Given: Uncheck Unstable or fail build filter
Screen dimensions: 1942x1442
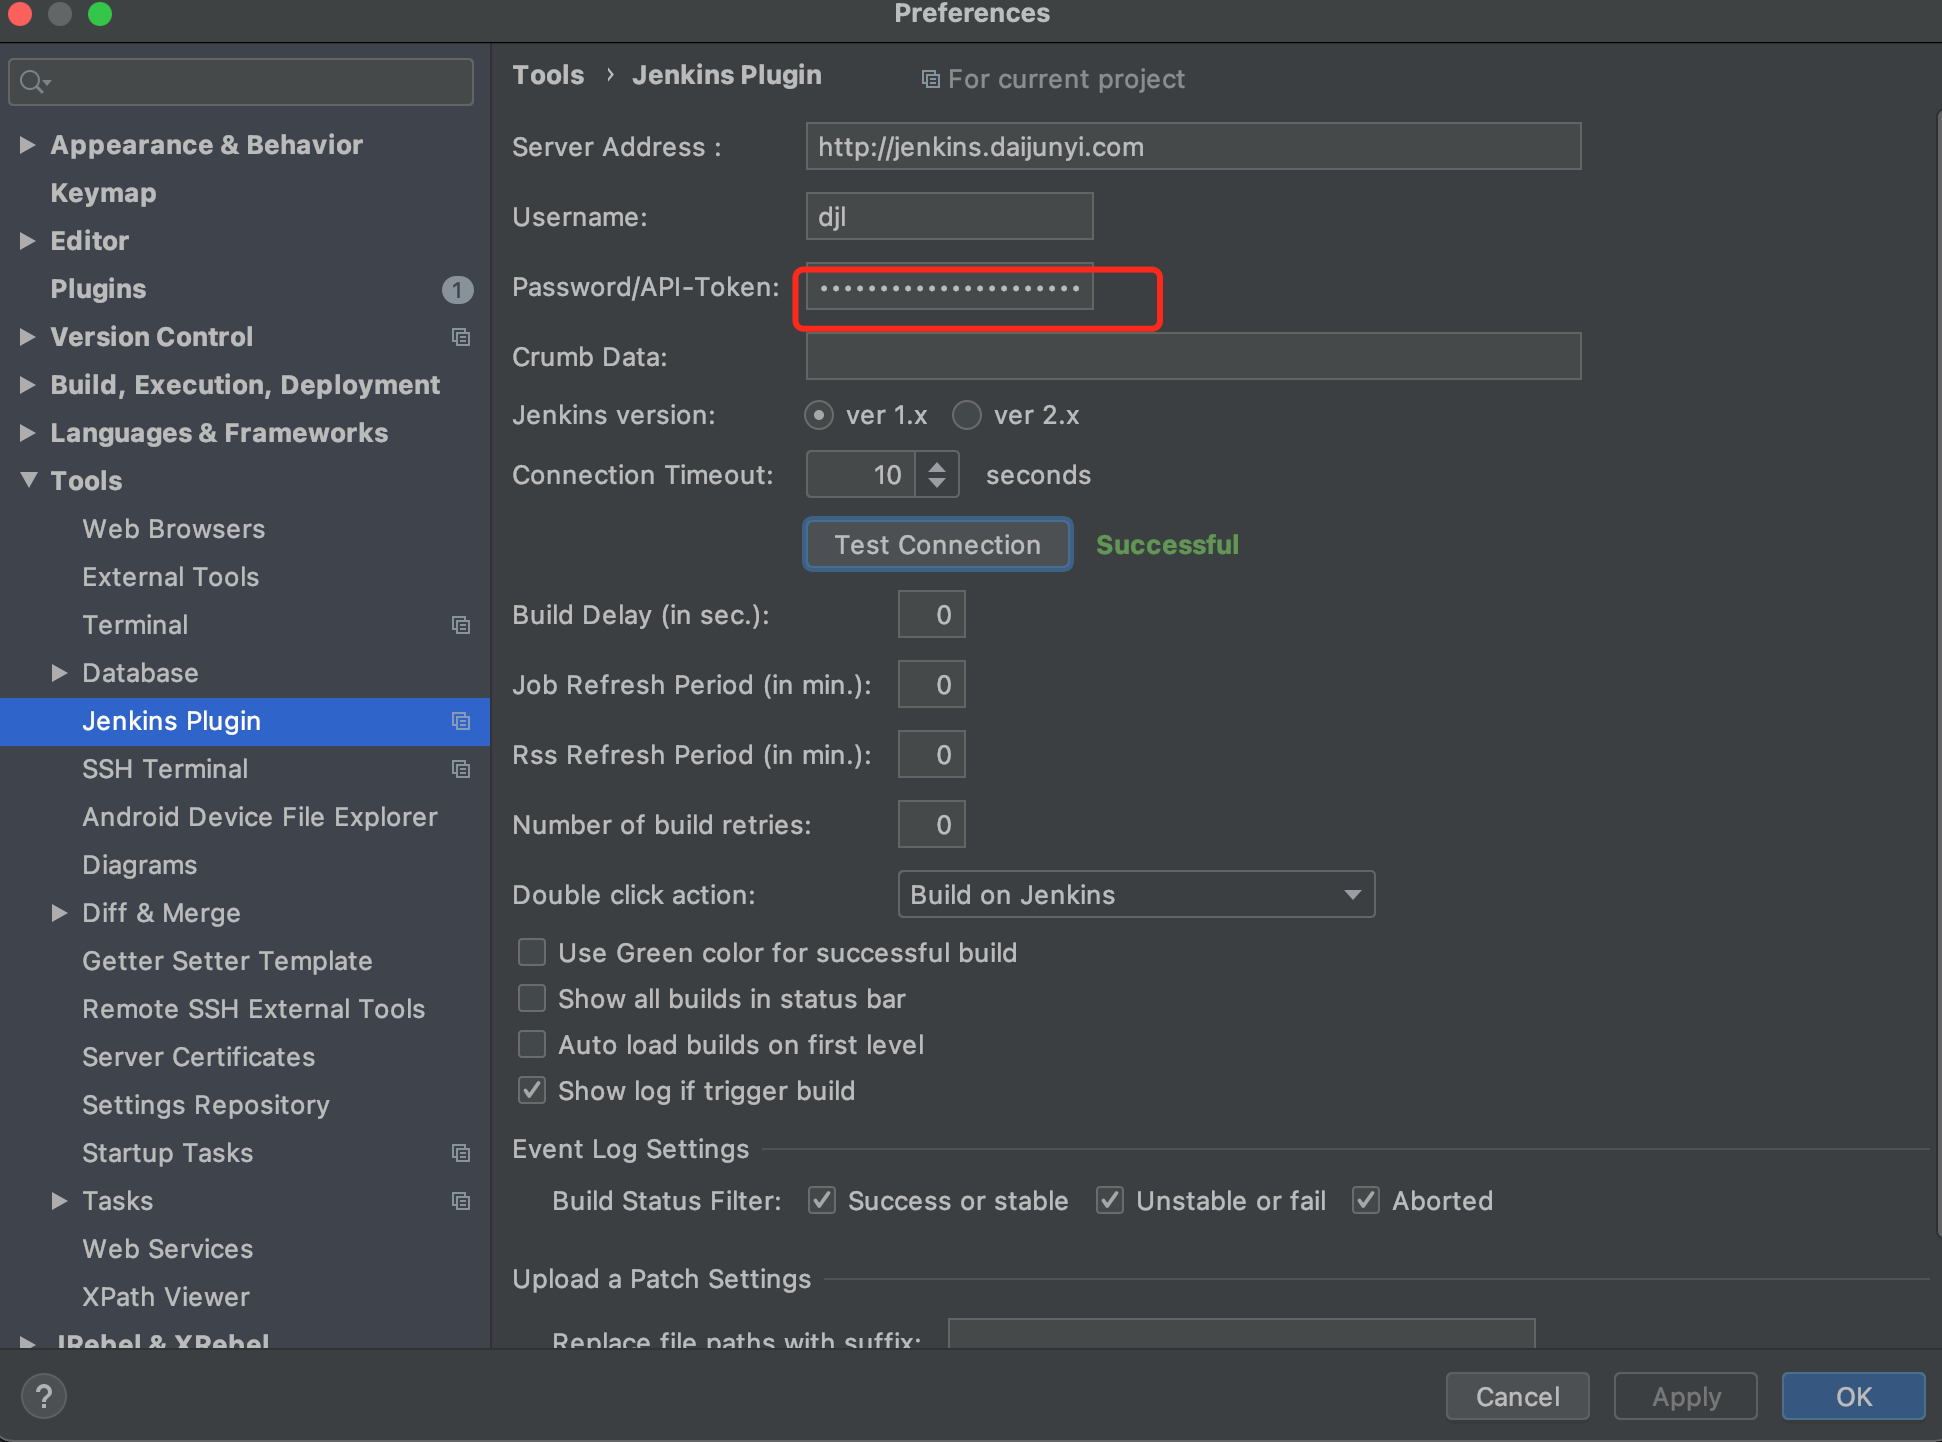Looking at the screenshot, I should (x=1110, y=1200).
